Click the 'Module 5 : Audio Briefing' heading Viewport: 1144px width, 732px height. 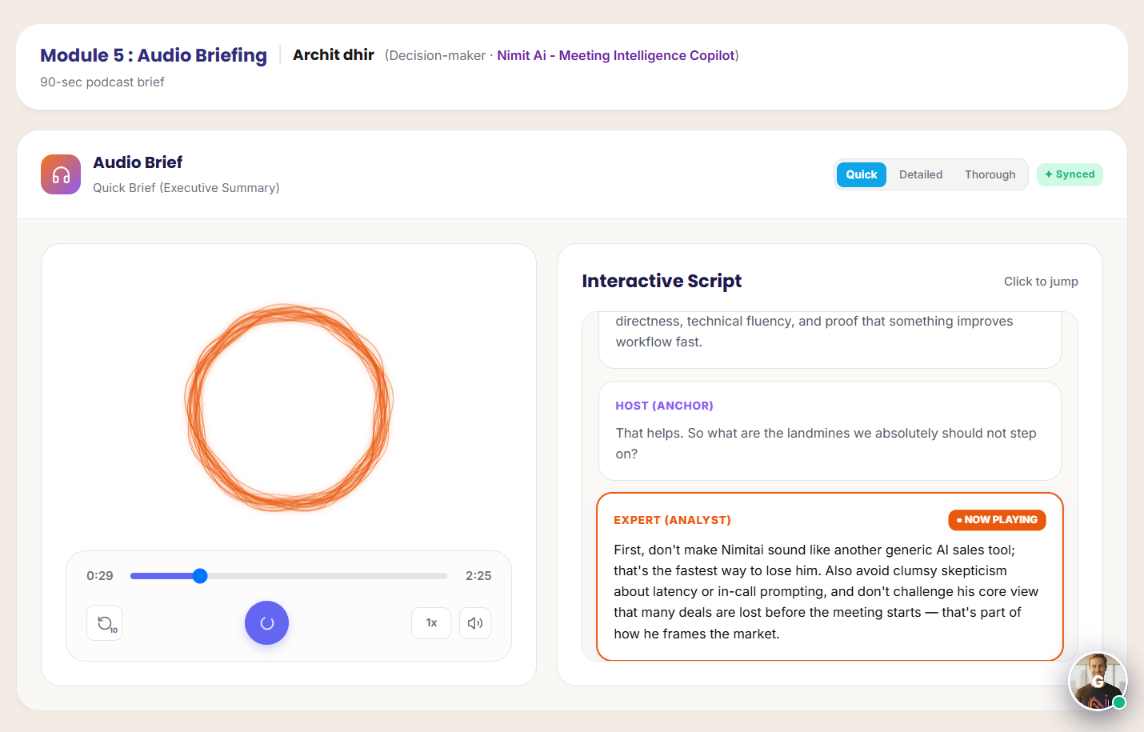click(153, 55)
